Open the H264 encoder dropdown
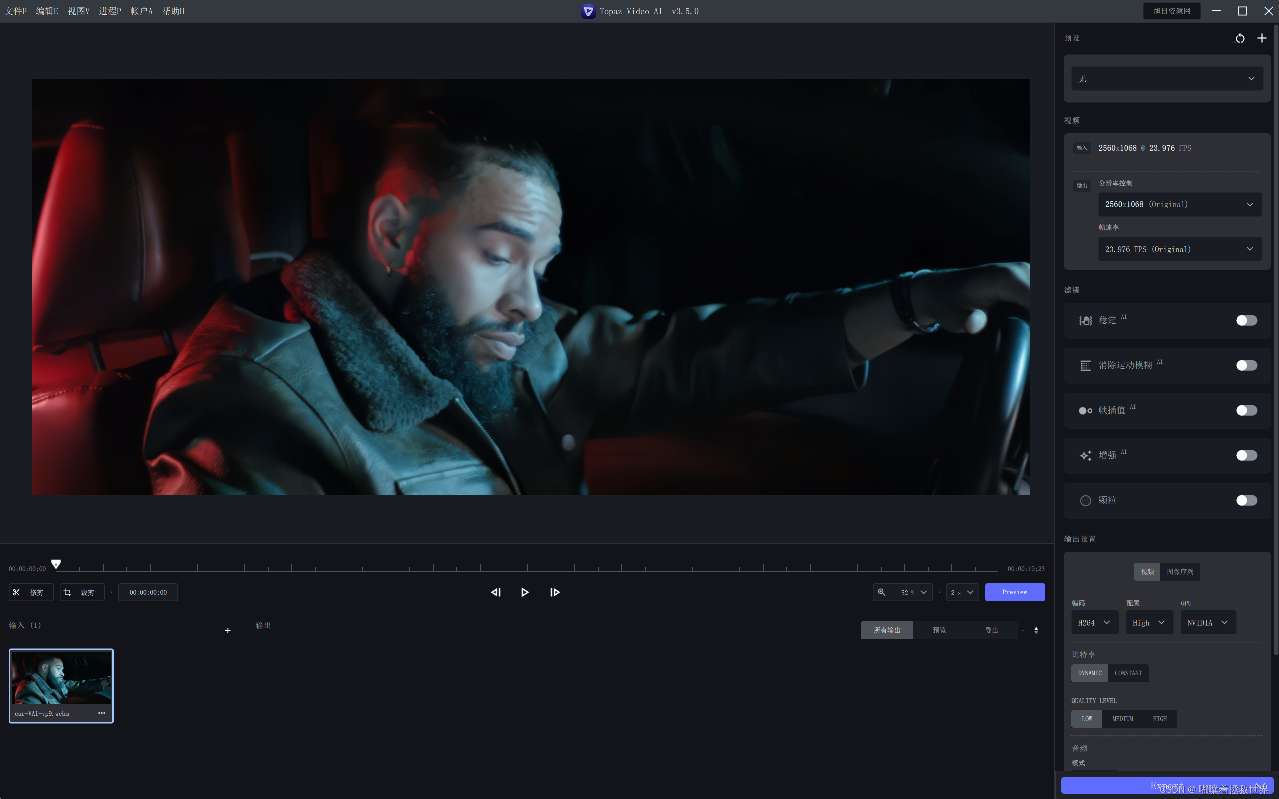 click(1094, 622)
